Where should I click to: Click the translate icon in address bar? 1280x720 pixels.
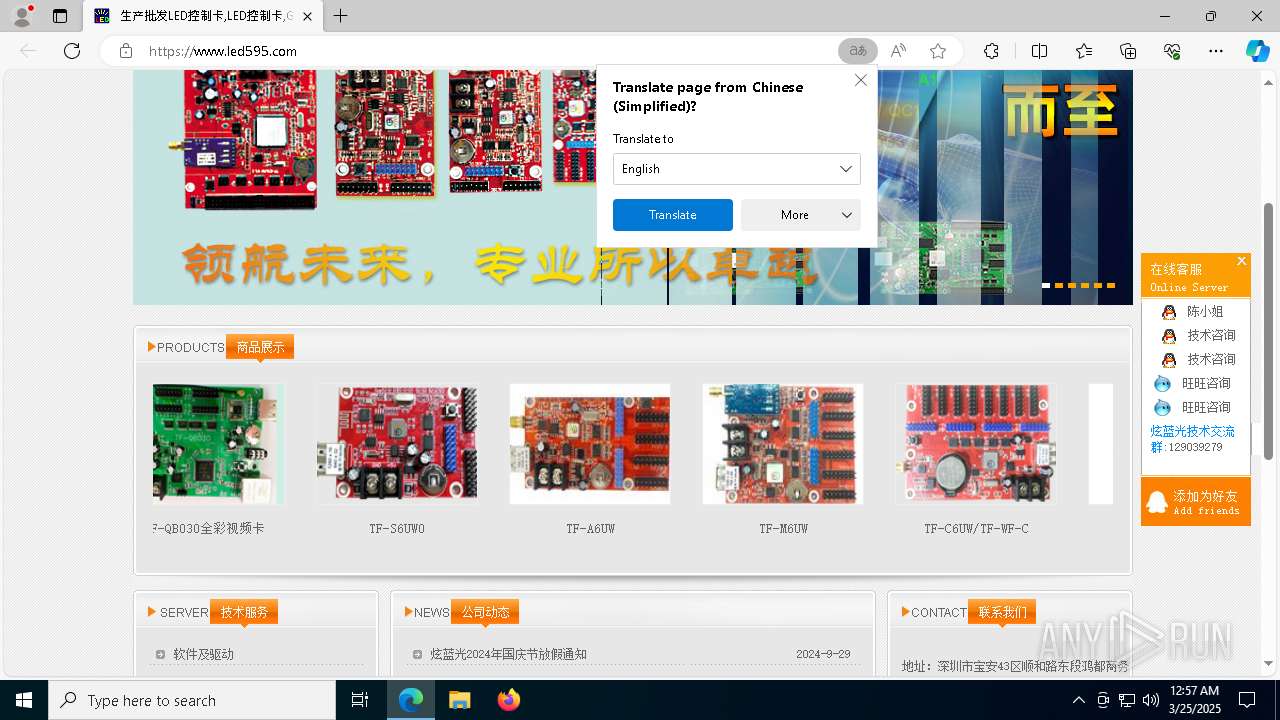(x=858, y=51)
